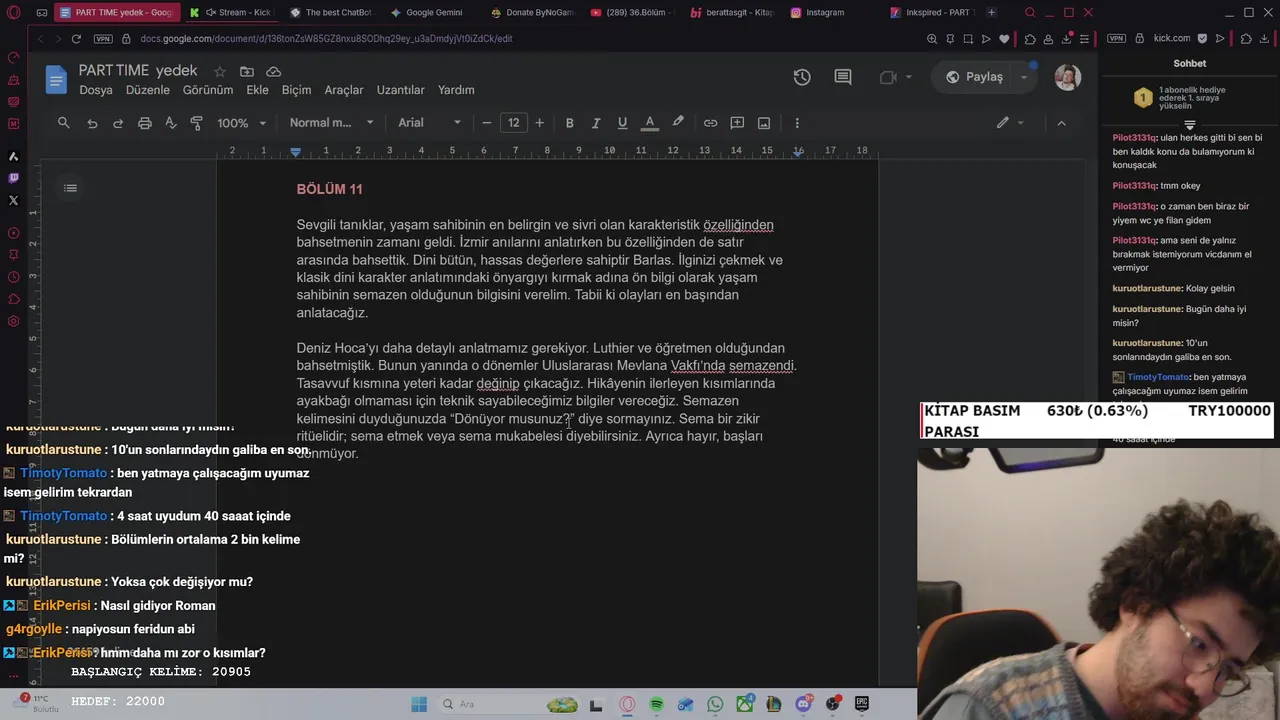The width and height of the screenshot is (1280, 720).
Task: Expand the Paylaş share options arrow
Action: (1024, 77)
